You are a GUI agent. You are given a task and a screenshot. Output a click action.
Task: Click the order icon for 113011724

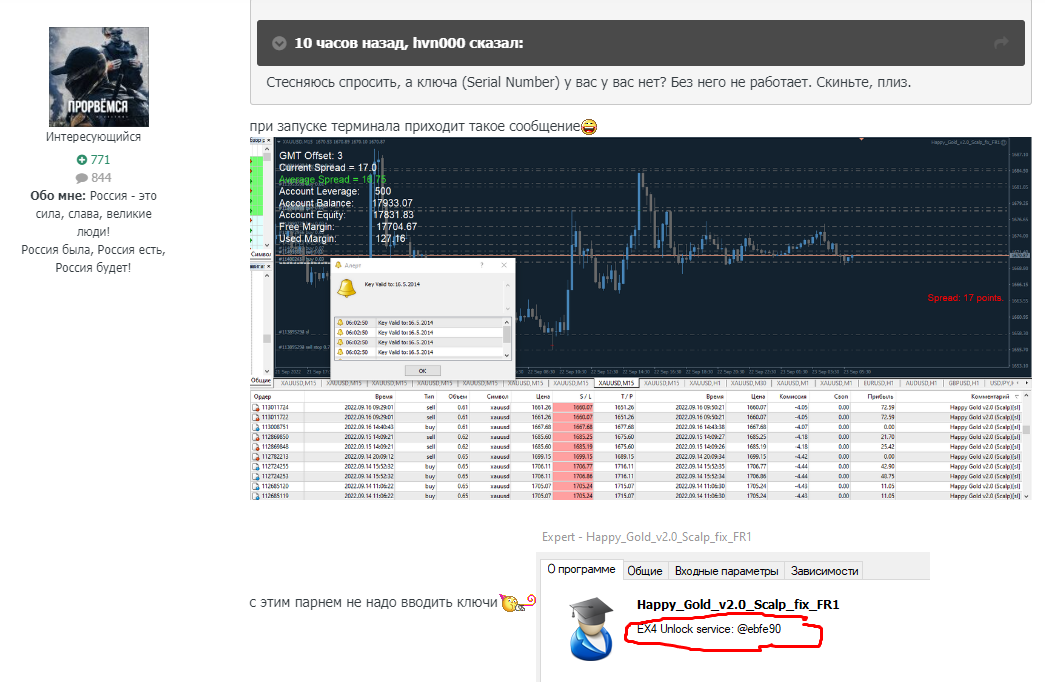click(x=256, y=407)
